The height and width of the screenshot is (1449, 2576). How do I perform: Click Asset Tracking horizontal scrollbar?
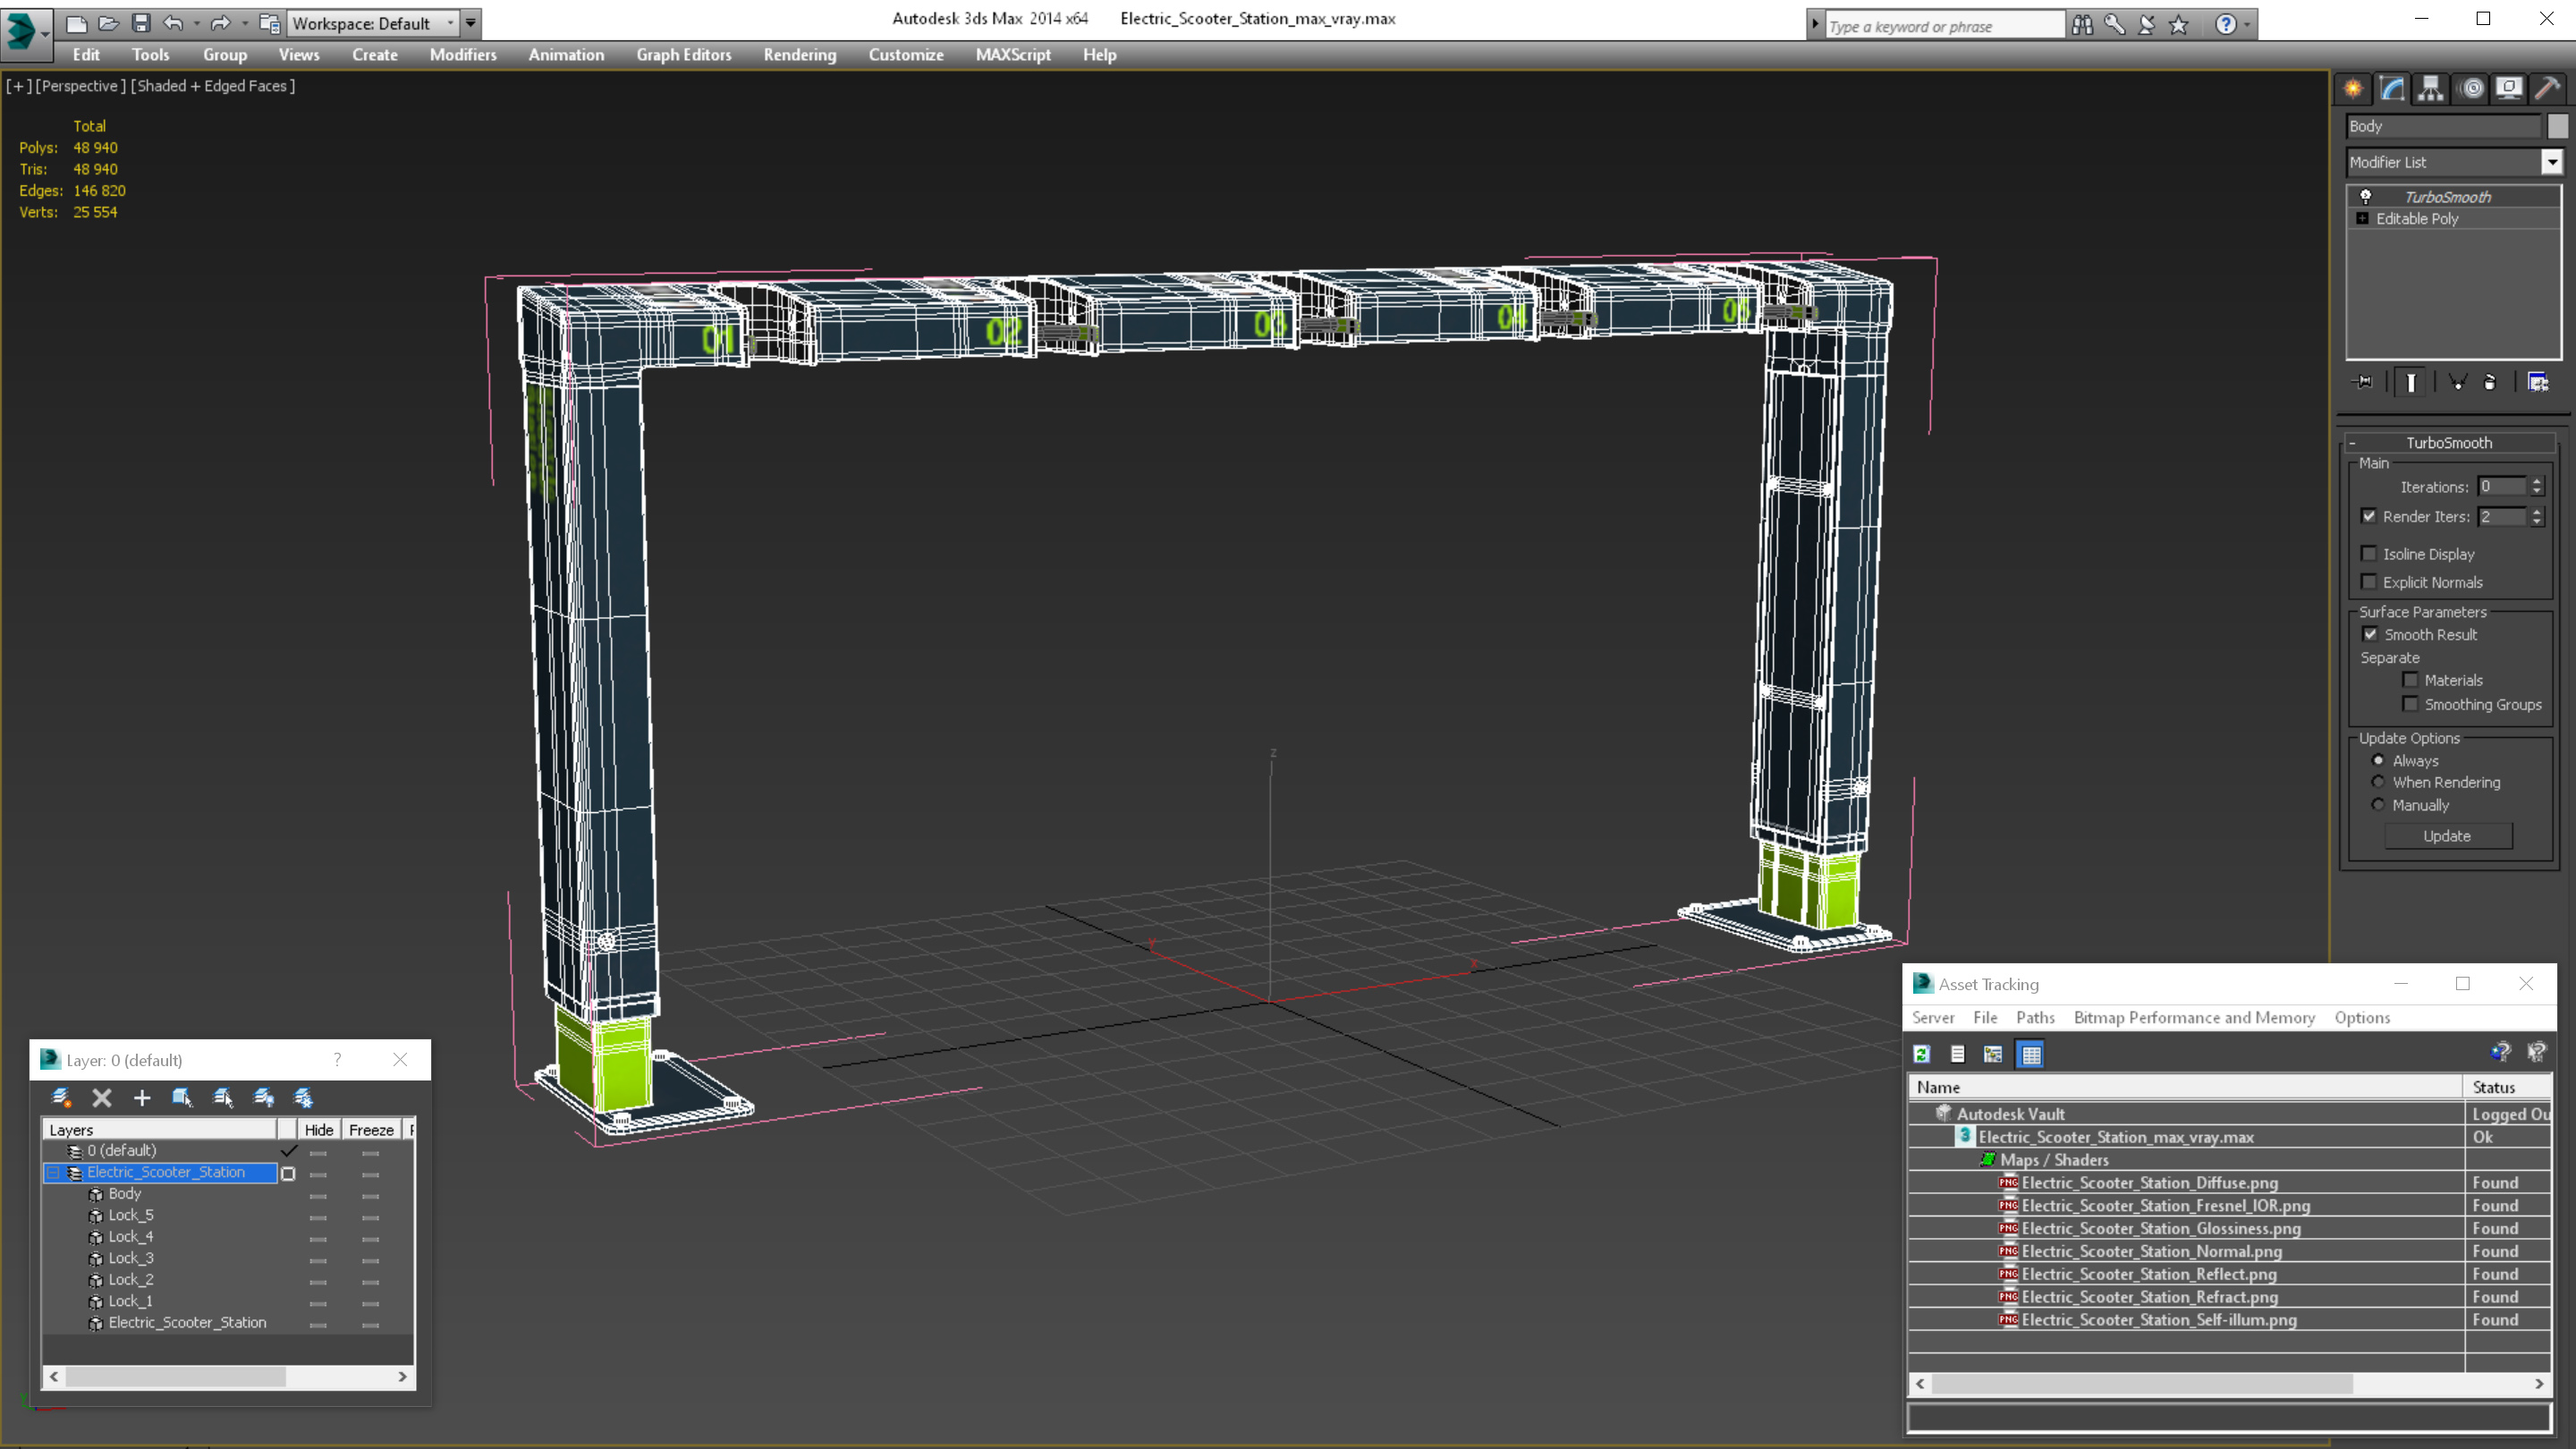click(x=2142, y=1384)
